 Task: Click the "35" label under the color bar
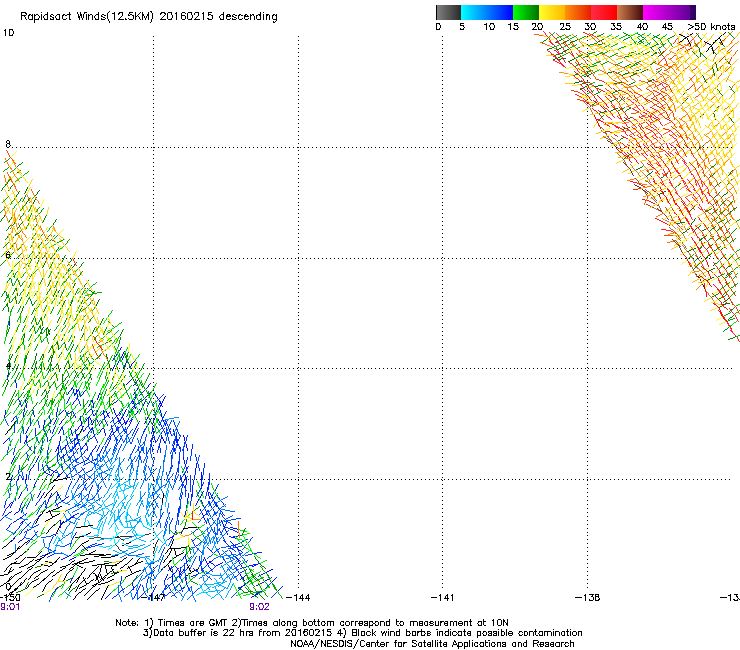tap(616, 27)
